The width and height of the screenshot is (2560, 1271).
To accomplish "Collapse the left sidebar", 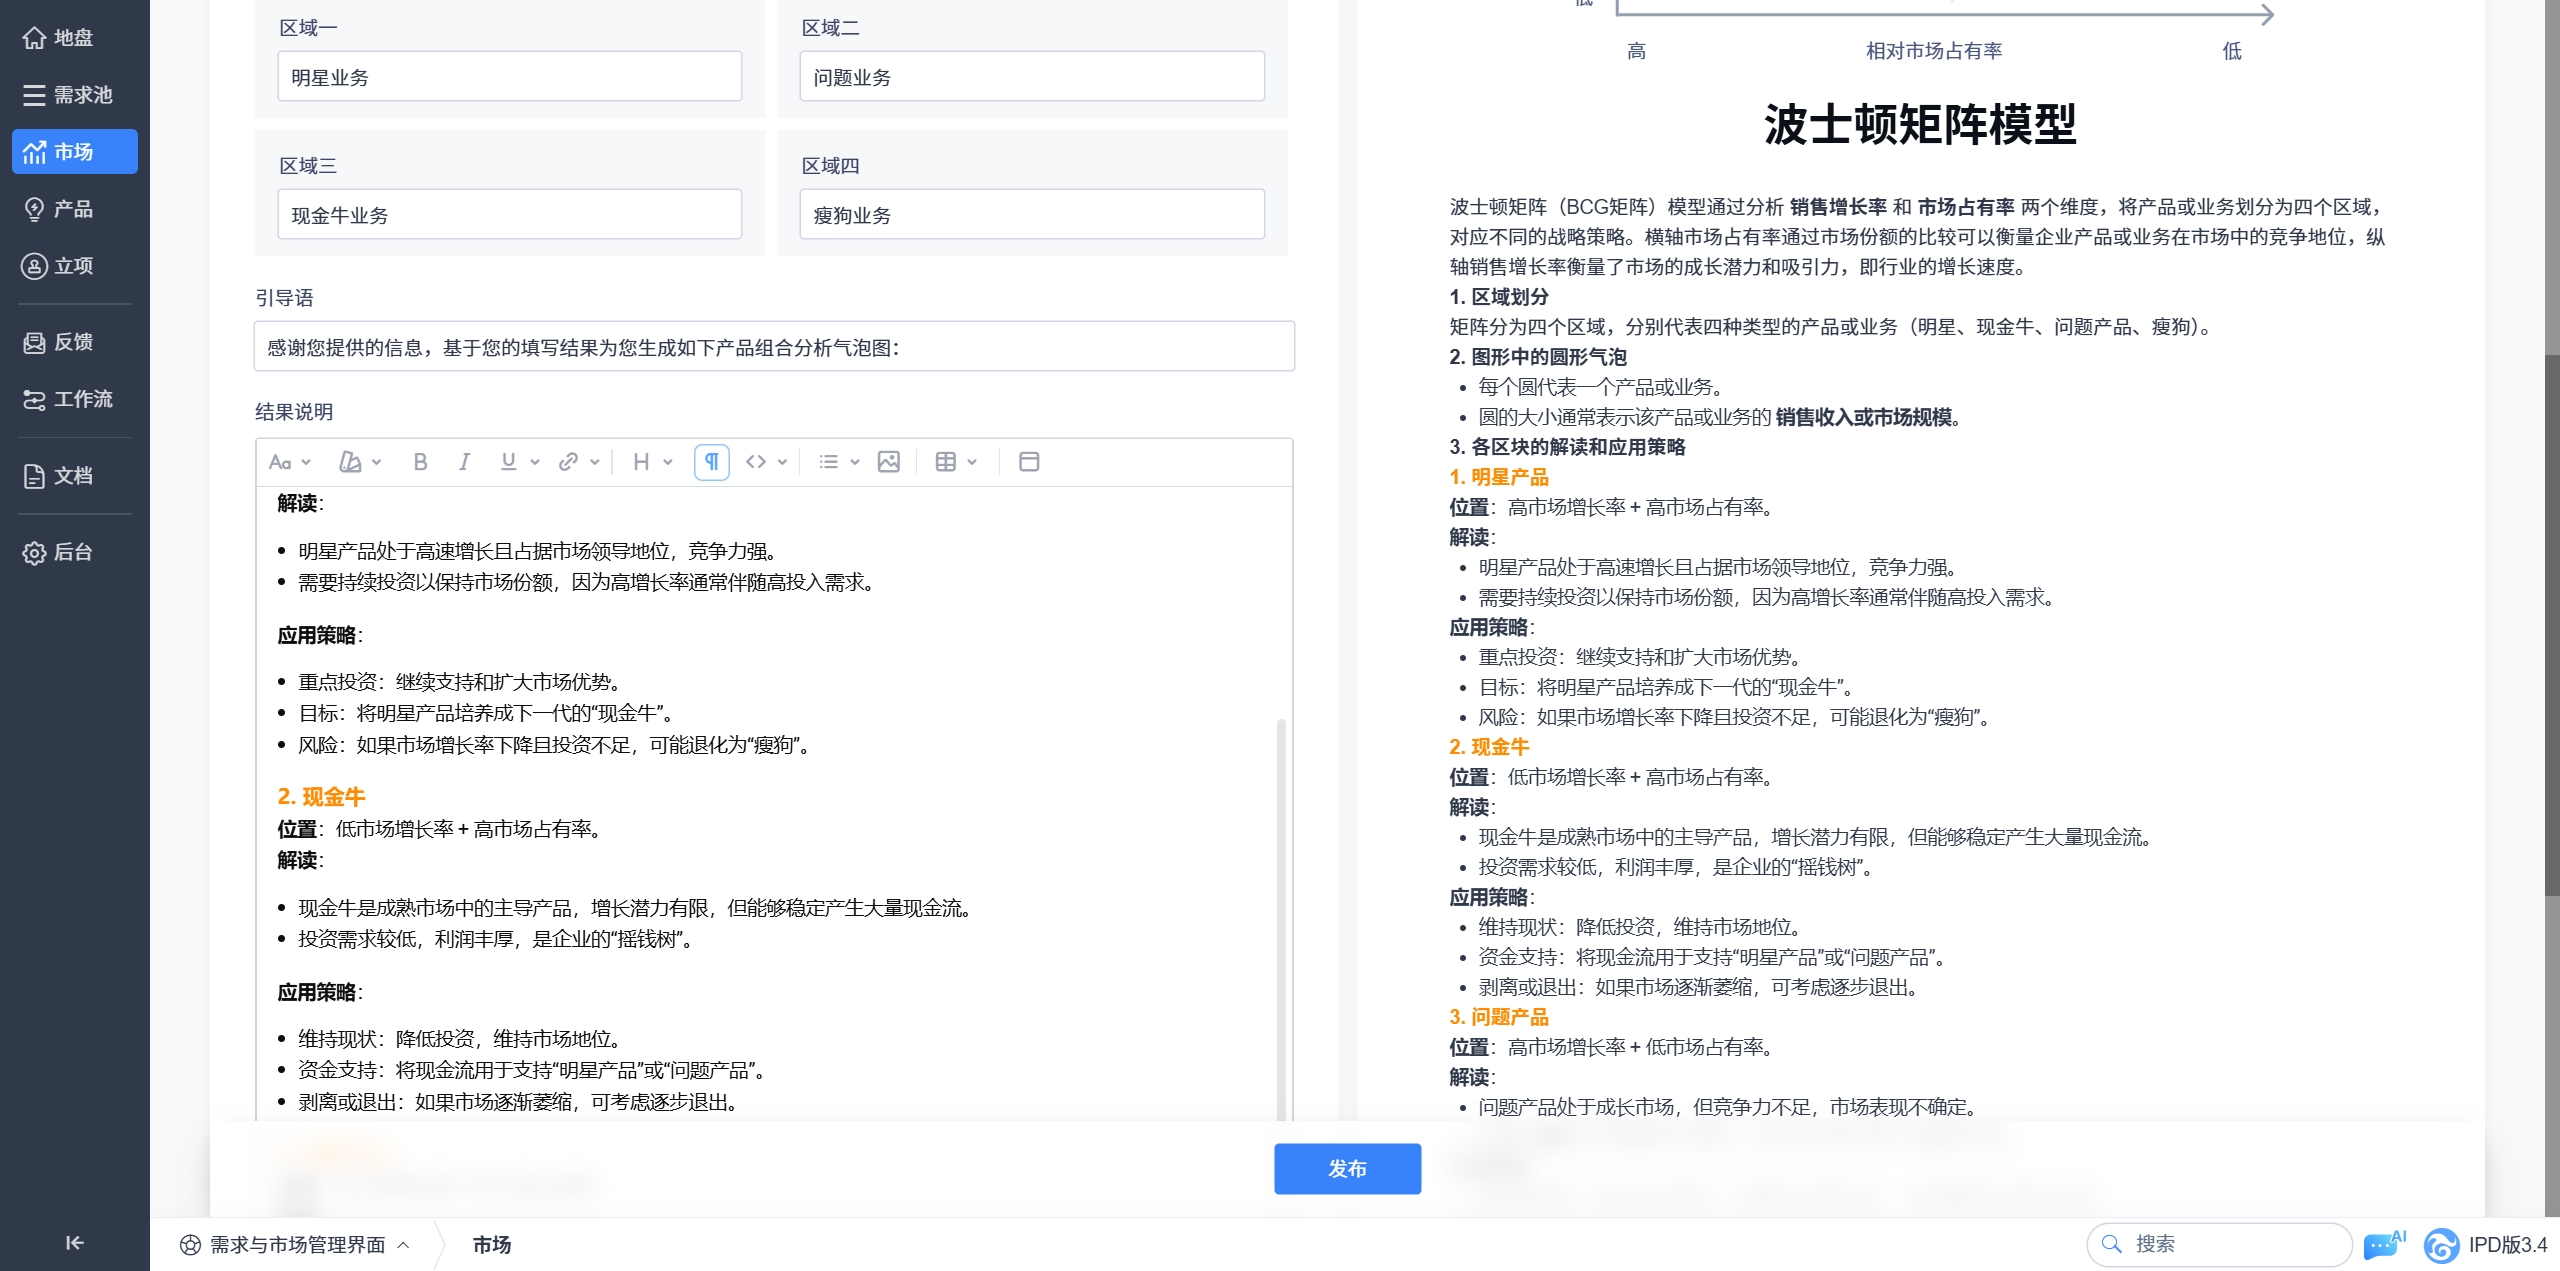I will (x=74, y=1243).
